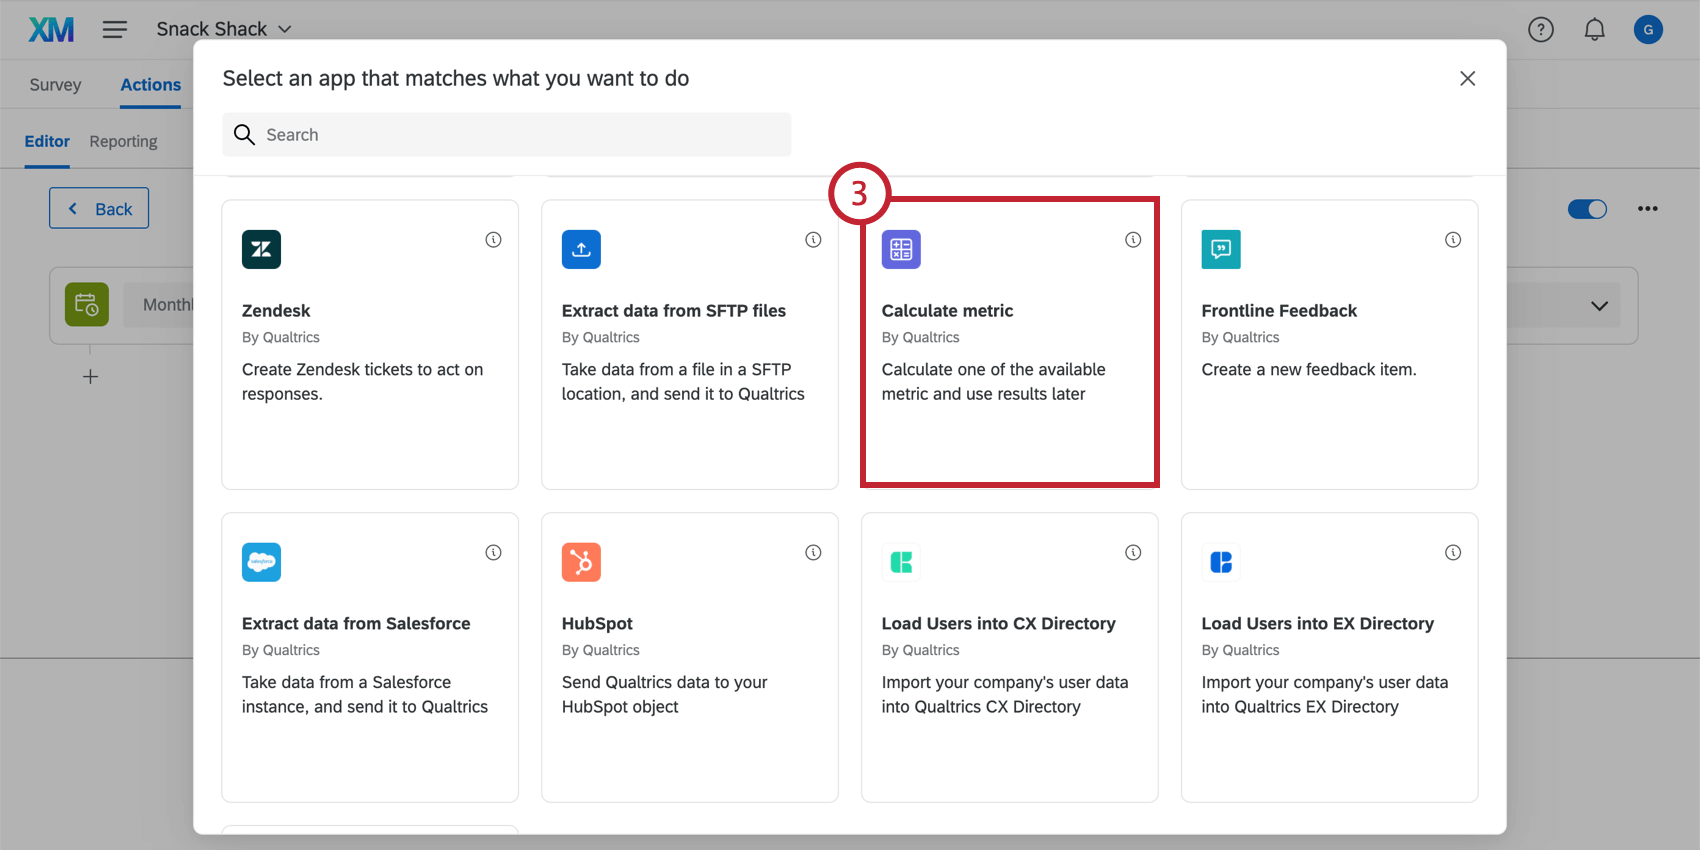The height and width of the screenshot is (850, 1700).
Task: Open info for Extract data from Salesforce
Action: tap(493, 552)
